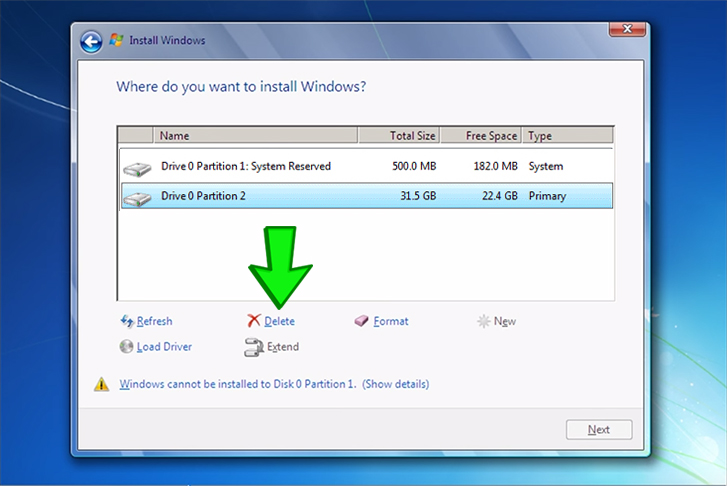Click the Install Windows title text

point(167,40)
